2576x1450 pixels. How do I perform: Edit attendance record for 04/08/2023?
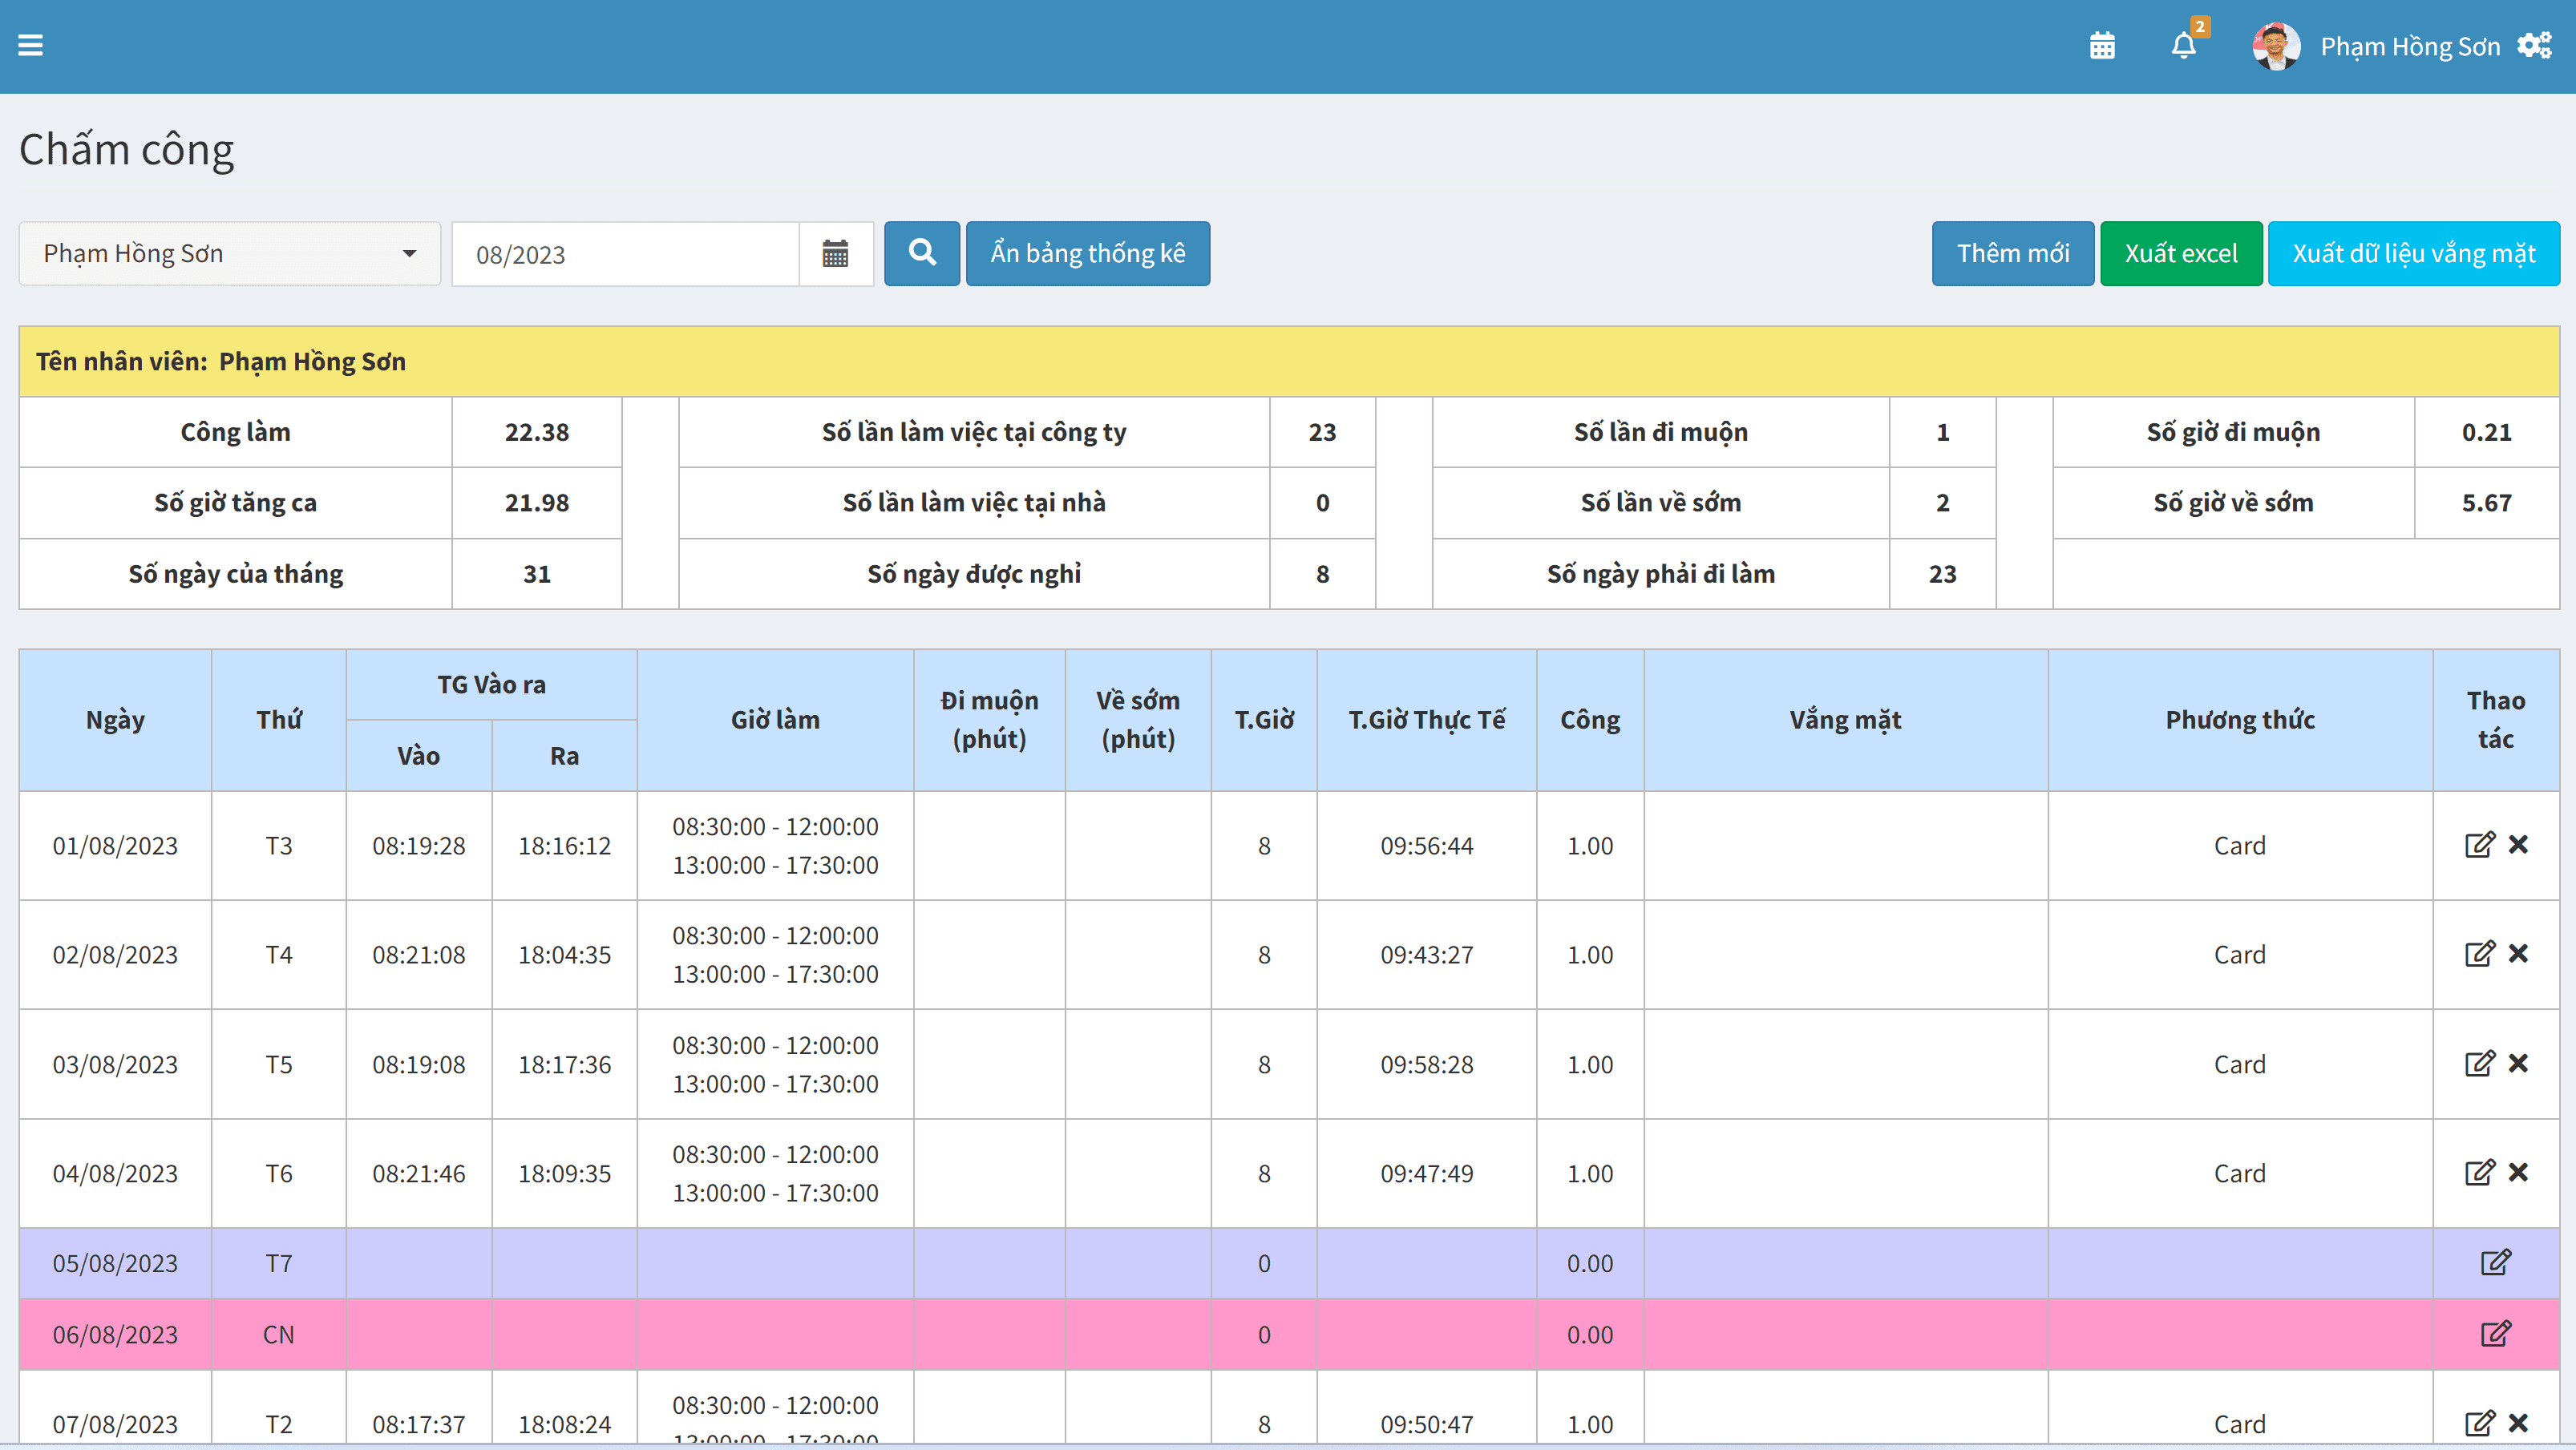coord(2479,1173)
